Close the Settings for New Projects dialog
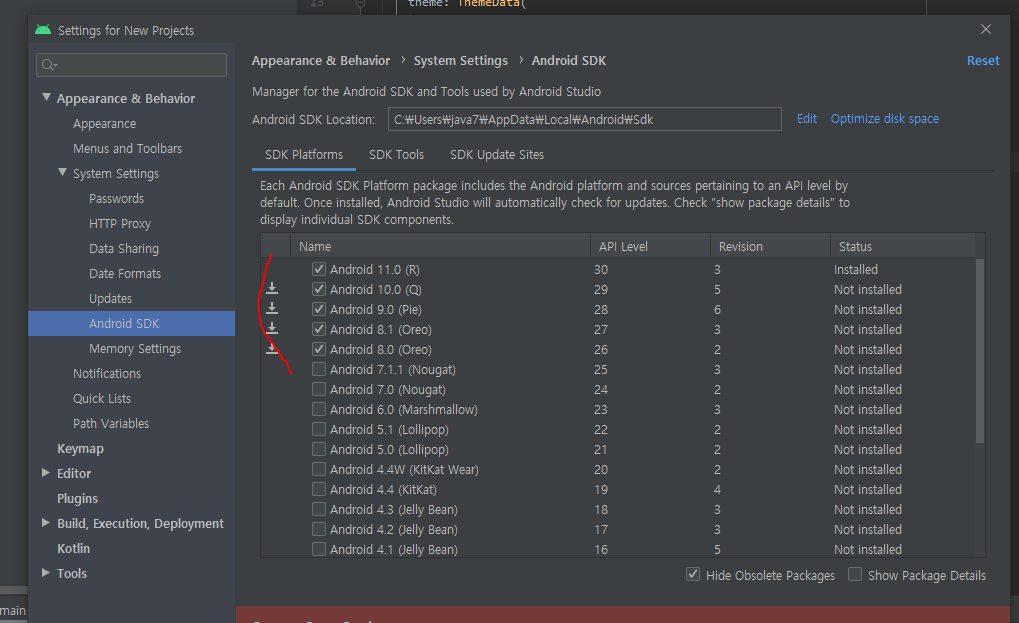This screenshot has width=1019, height=623. pyautogui.click(x=986, y=29)
